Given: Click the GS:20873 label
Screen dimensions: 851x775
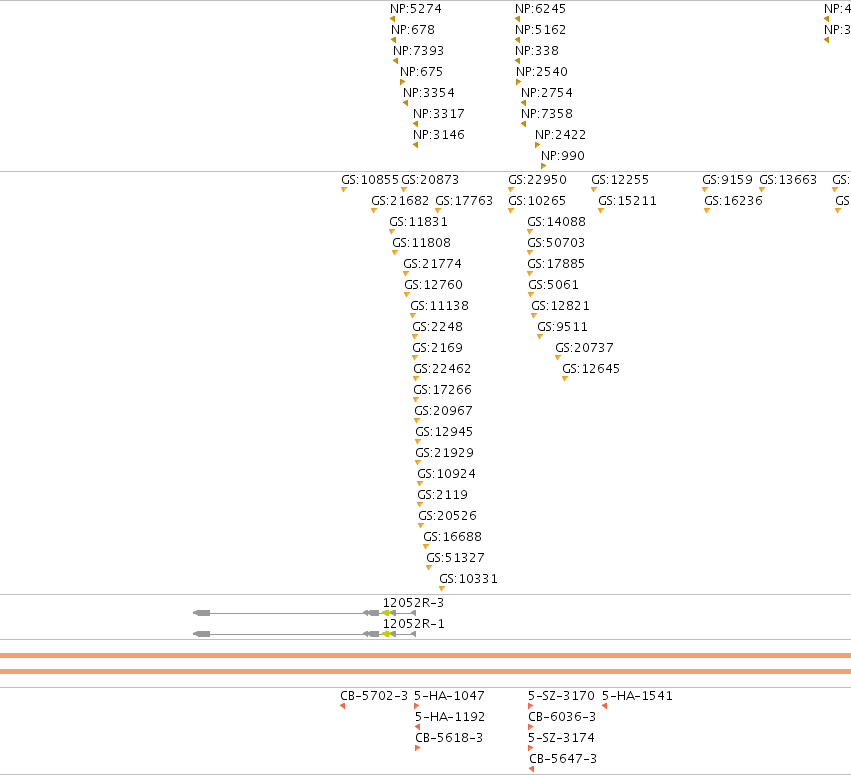Looking at the screenshot, I should coord(430,180).
